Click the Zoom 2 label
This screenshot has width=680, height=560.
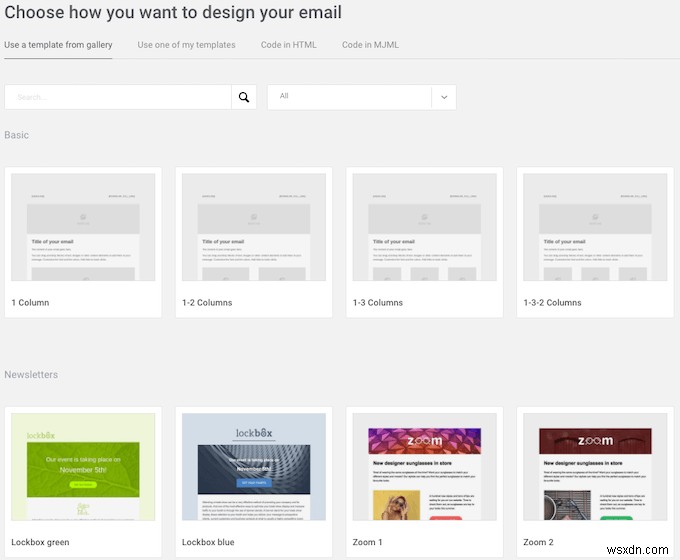click(538, 542)
